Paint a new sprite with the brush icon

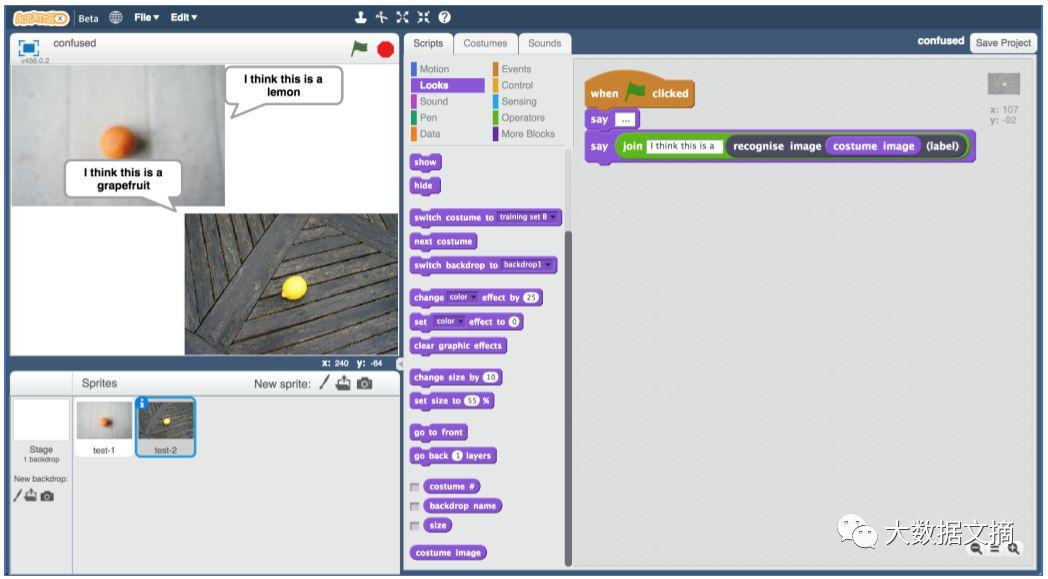tap(324, 382)
